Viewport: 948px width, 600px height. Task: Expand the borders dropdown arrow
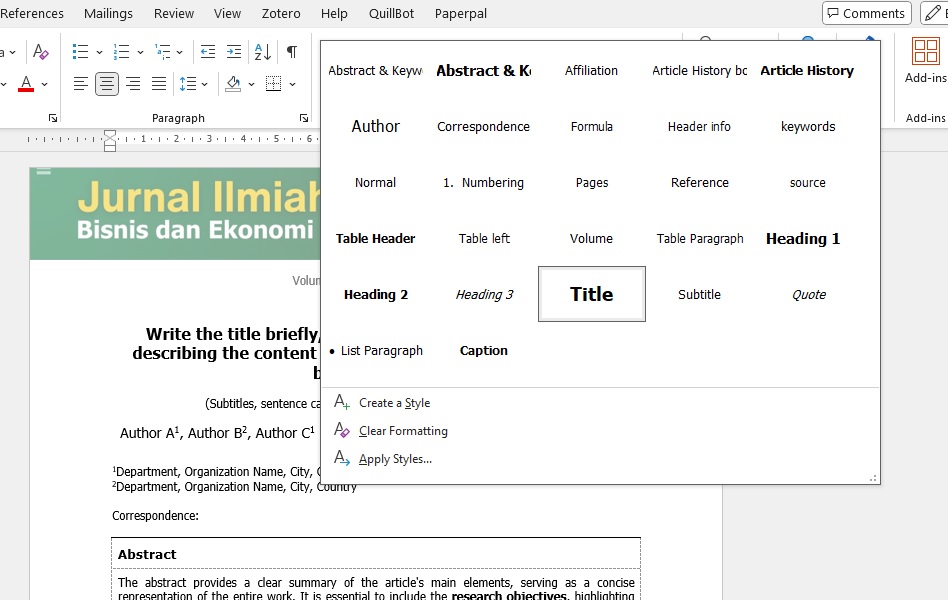tap(293, 84)
